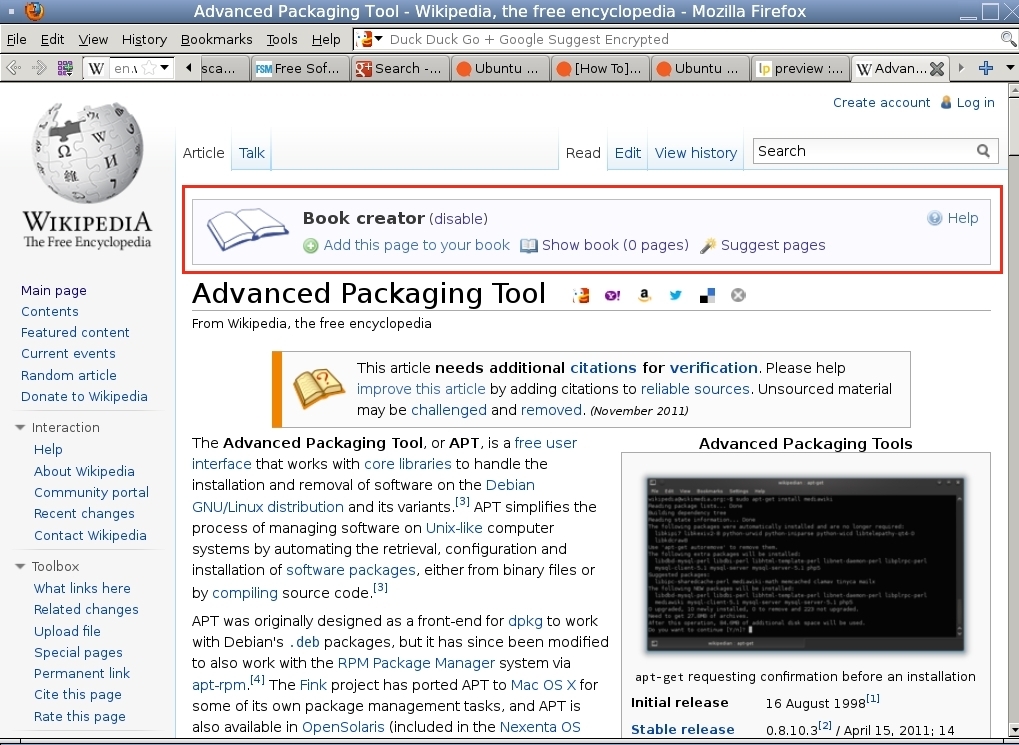Switch to the [How To]... tab
The height and width of the screenshot is (745, 1019).
coord(599,68)
